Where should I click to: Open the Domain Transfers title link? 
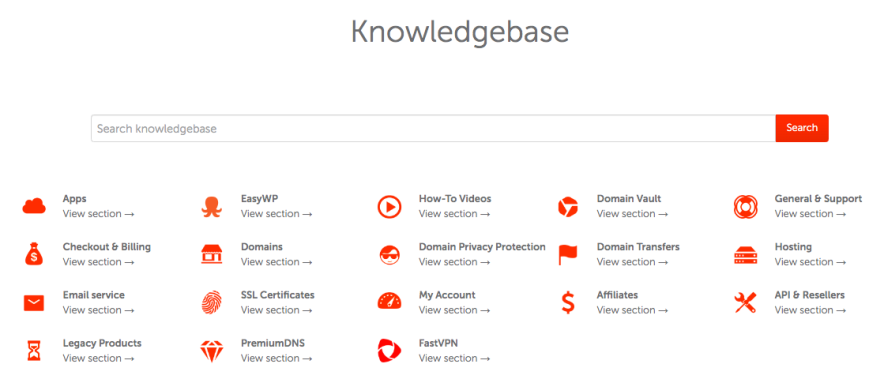(x=638, y=247)
